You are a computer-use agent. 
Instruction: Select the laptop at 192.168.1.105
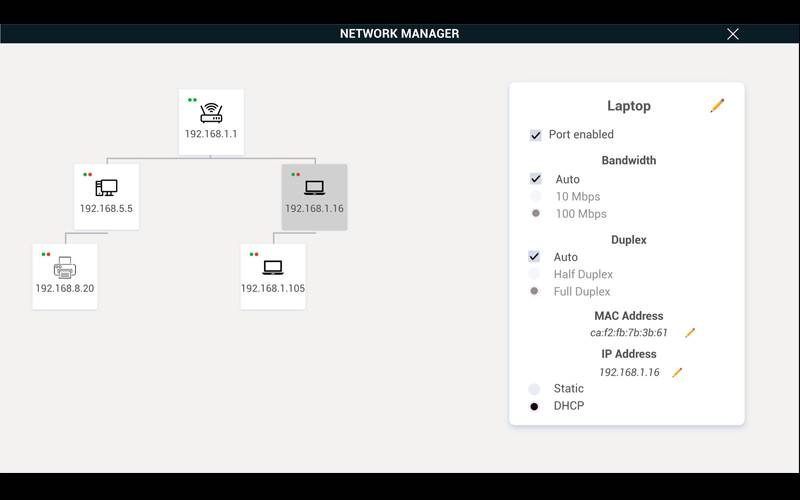click(272, 276)
